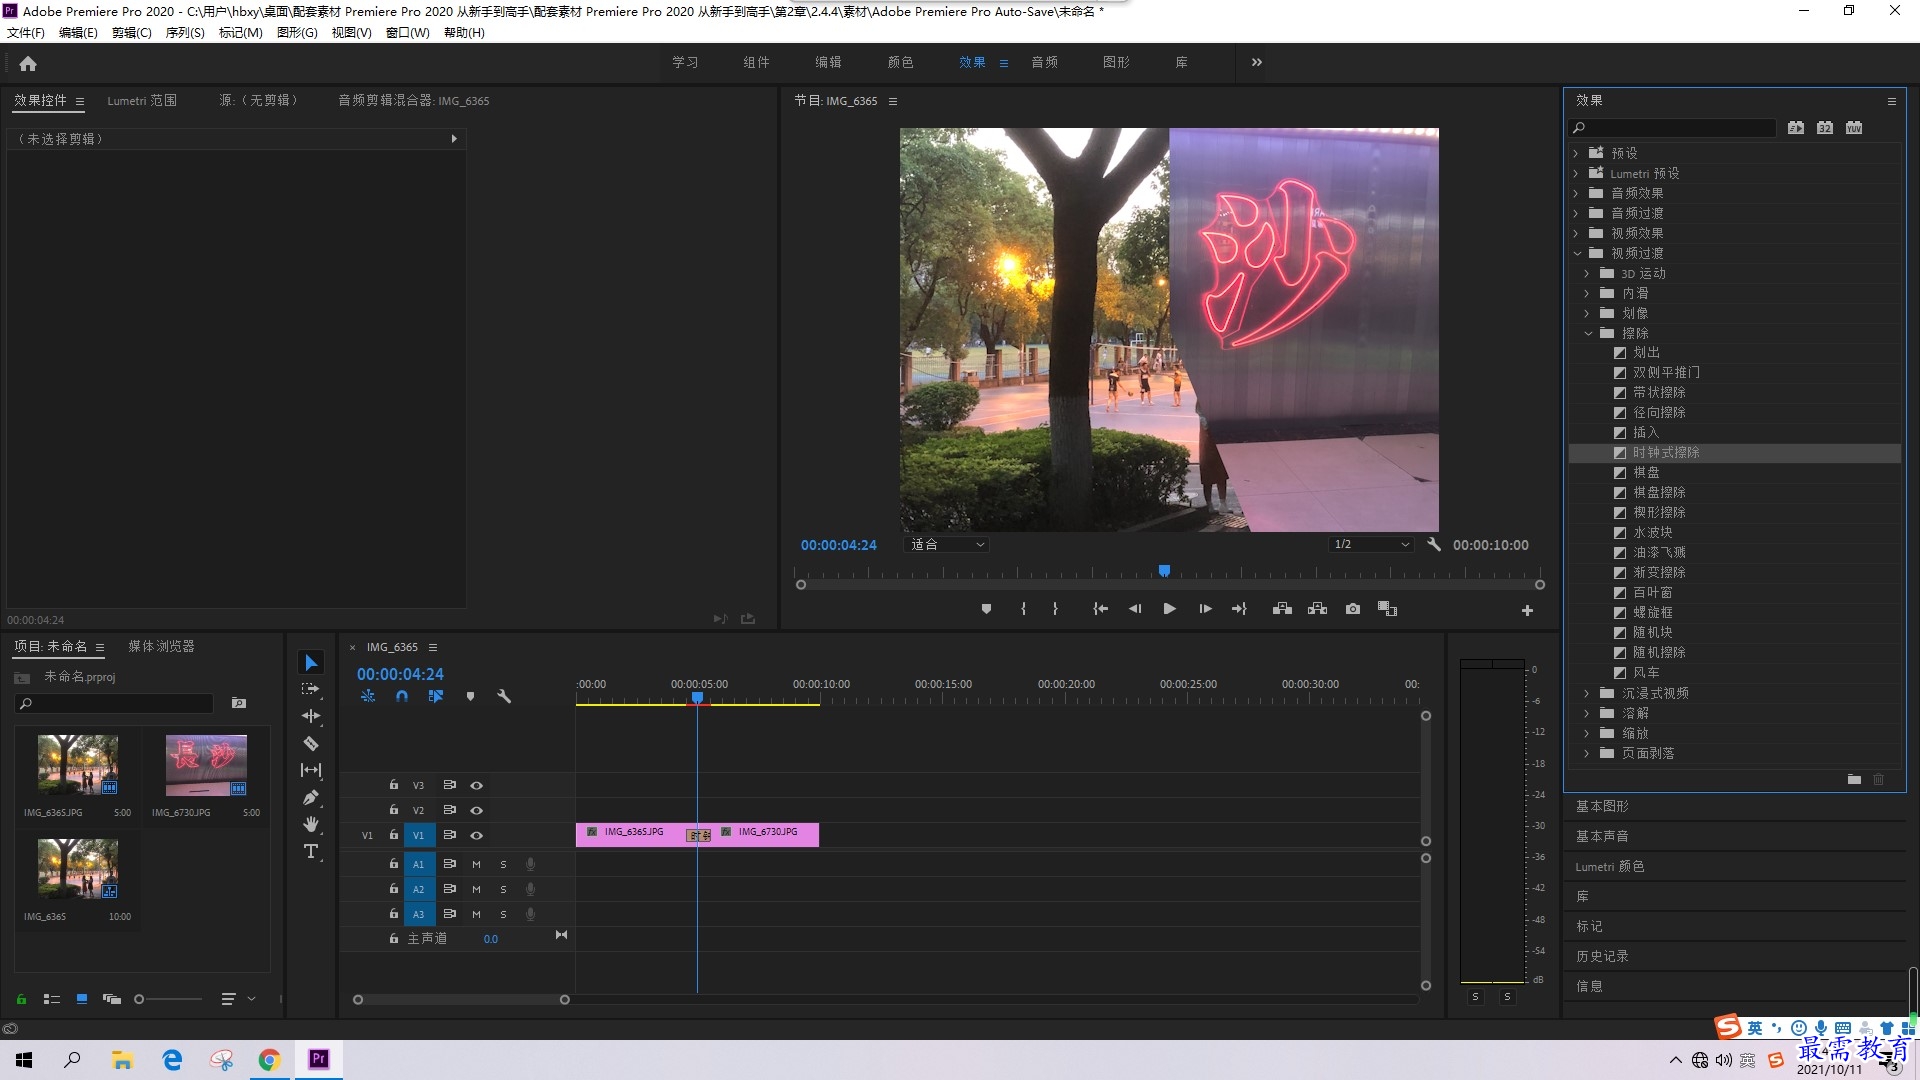Select the Pen tool
This screenshot has width=1920, height=1080.
click(x=311, y=797)
